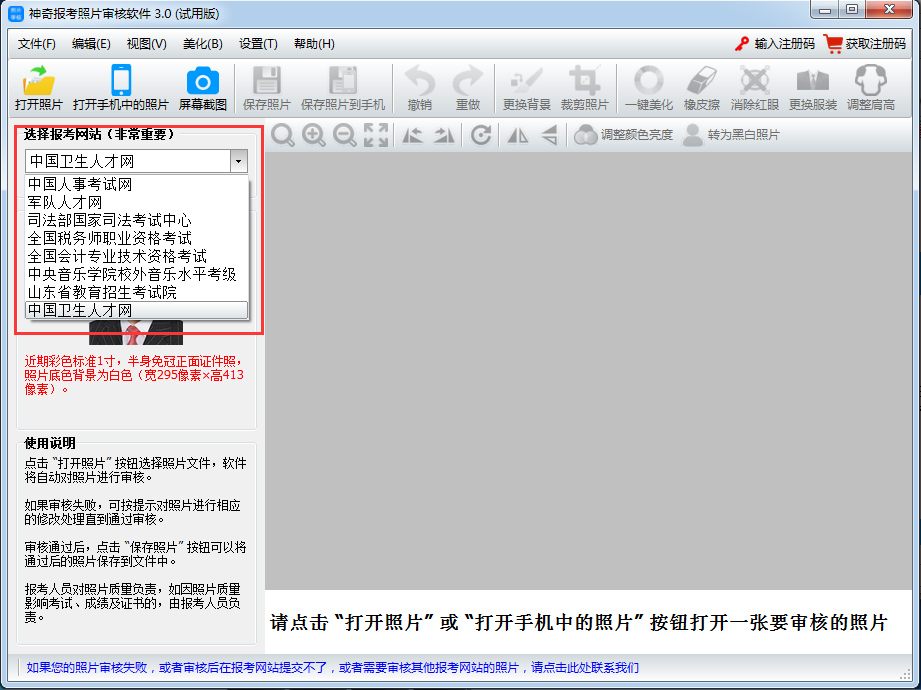Screen dimensions: 921x690
Task: Click the magnifier actual-size zoom icon
Action: 283,135
